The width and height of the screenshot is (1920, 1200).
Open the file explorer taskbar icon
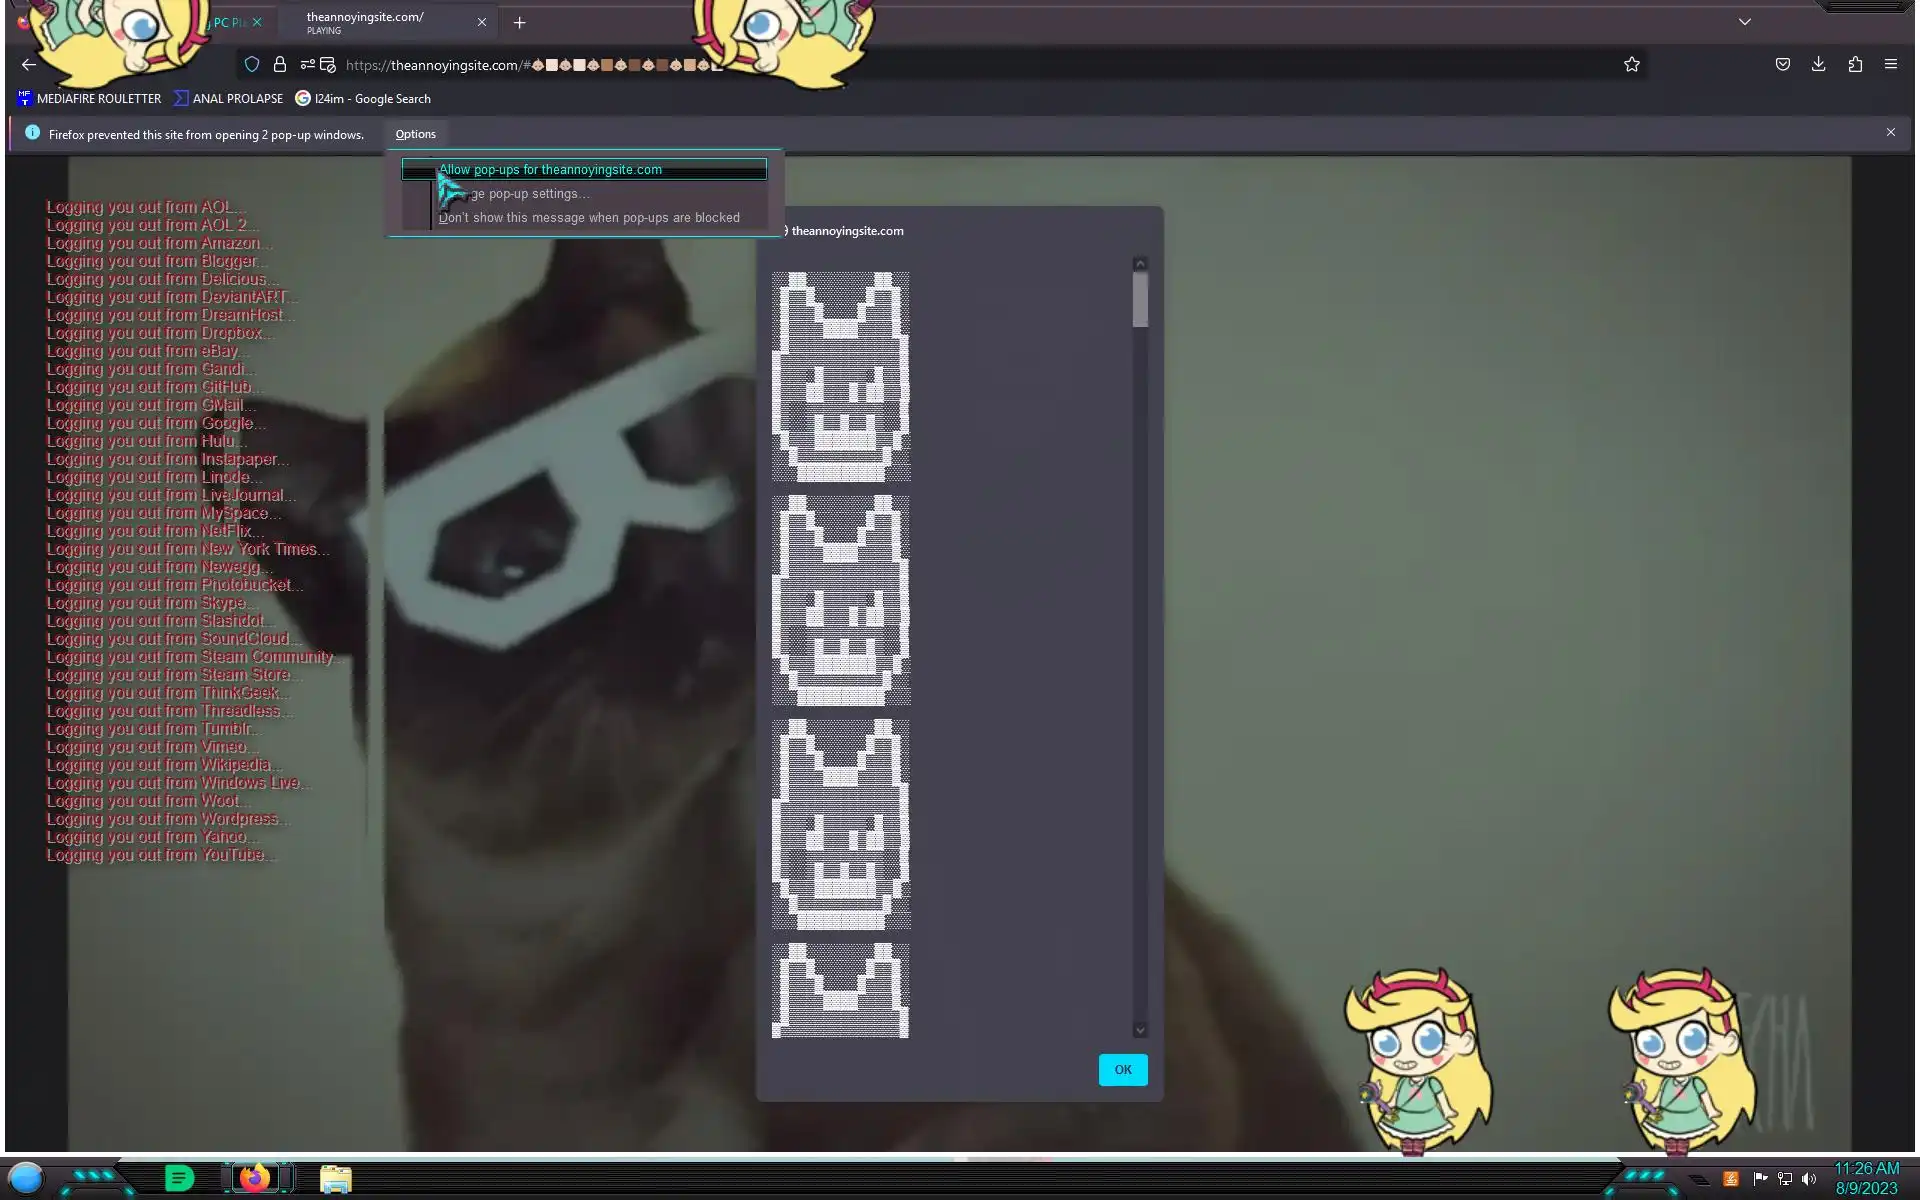coord(335,1179)
